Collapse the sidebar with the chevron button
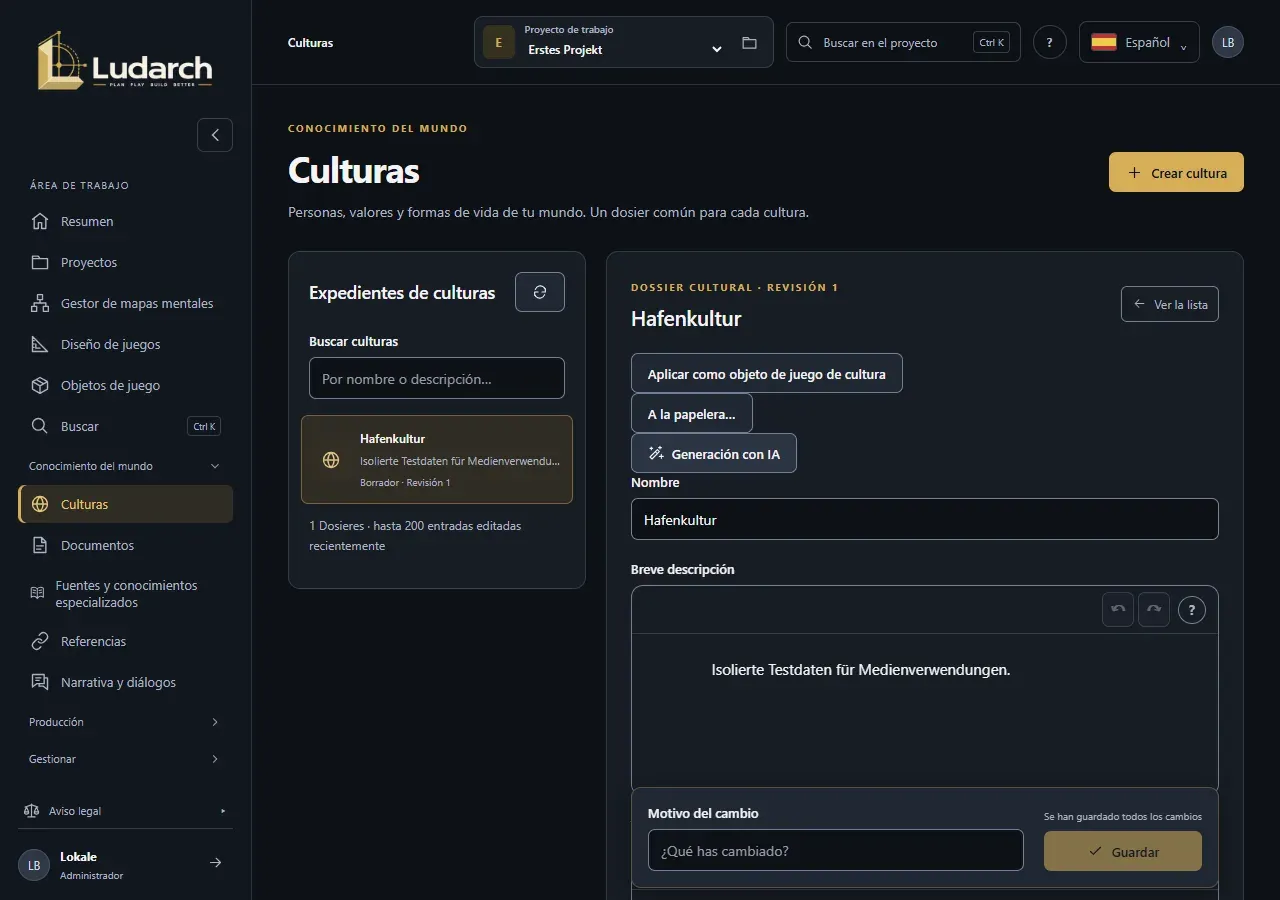This screenshot has height=900, width=1280. pos(215,135)
